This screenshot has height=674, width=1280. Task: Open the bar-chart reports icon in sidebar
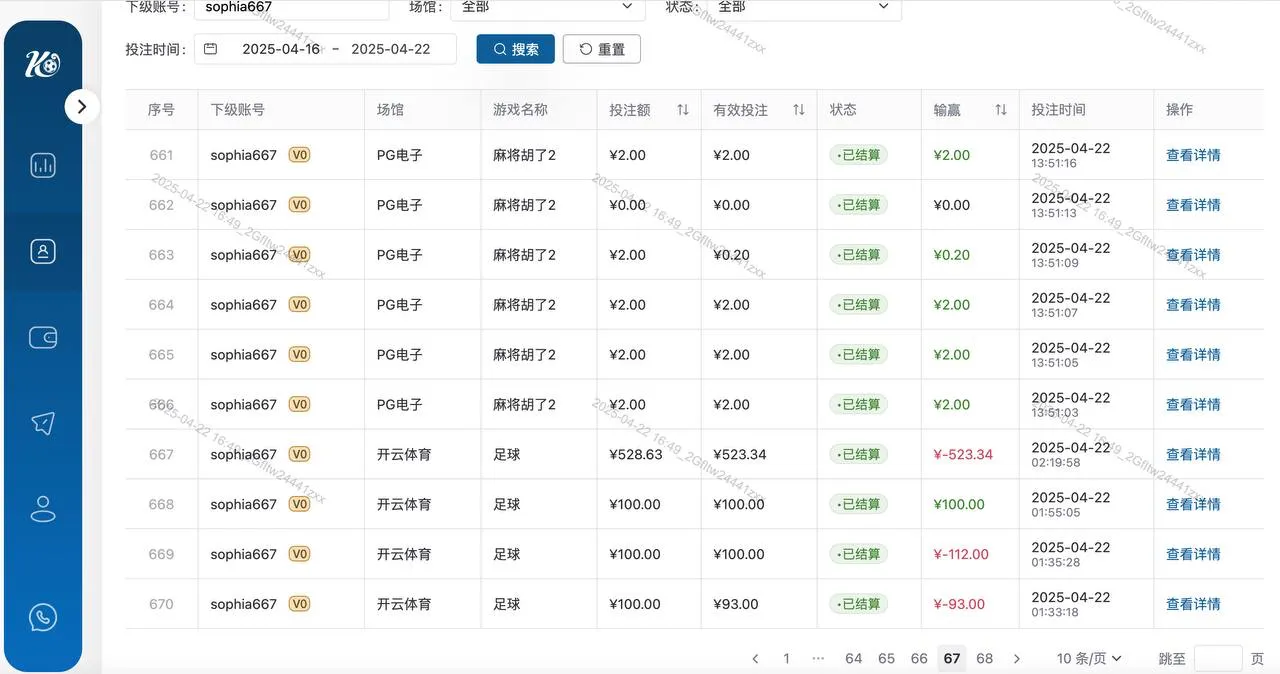(42, 165)
